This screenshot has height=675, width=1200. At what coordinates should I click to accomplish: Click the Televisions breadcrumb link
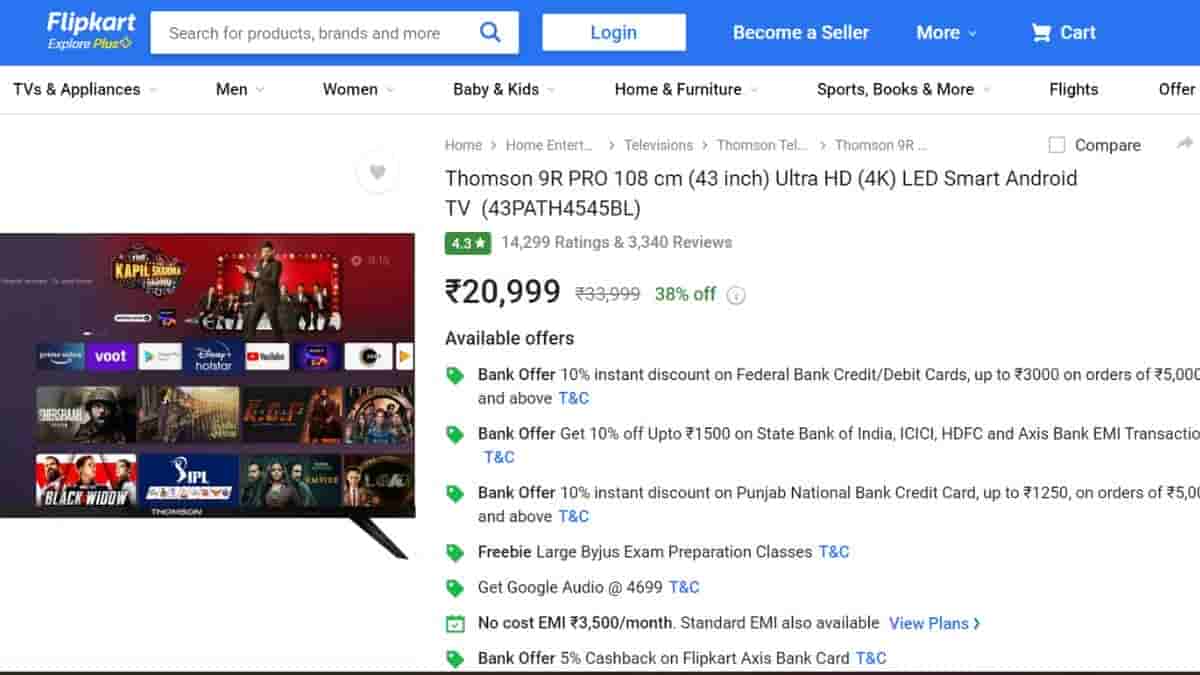658,145
